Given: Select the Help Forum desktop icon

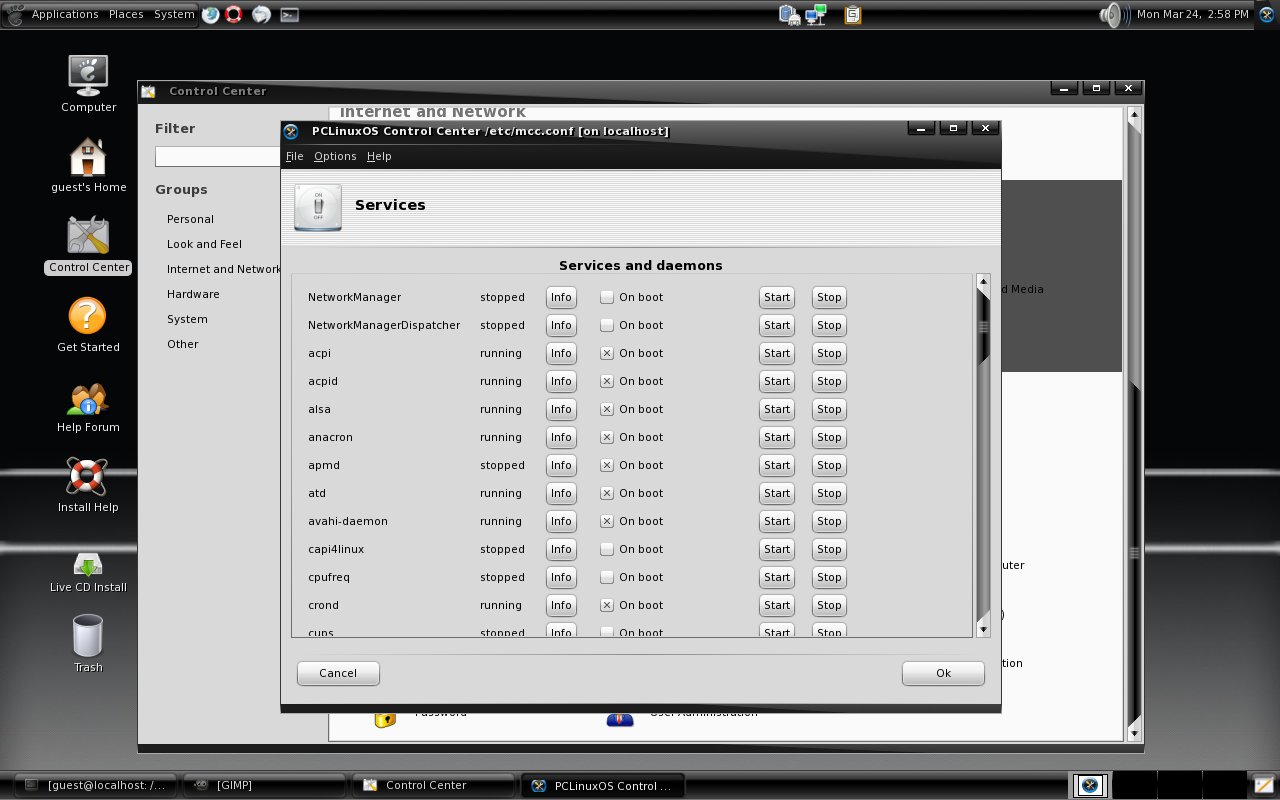Looking at the screenshot, I should tap(88, 405).
